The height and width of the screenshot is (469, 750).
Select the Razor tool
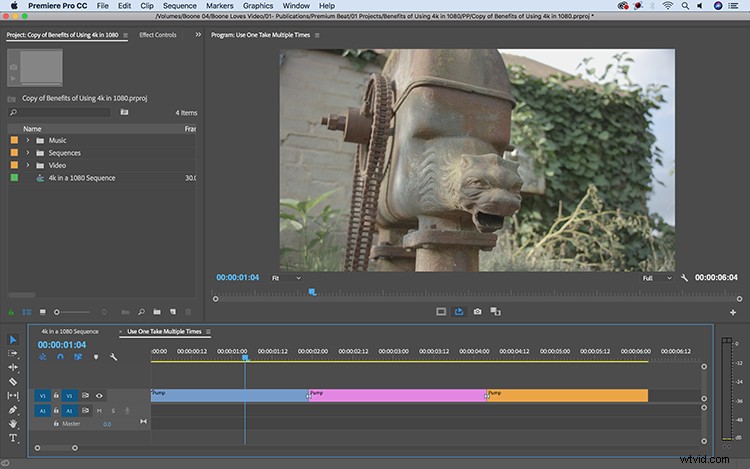coord(13,382)
